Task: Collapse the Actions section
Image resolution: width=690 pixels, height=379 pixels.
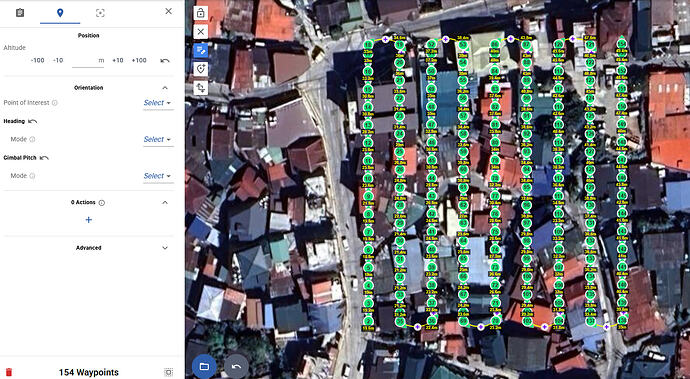Action: click(165, 203)
